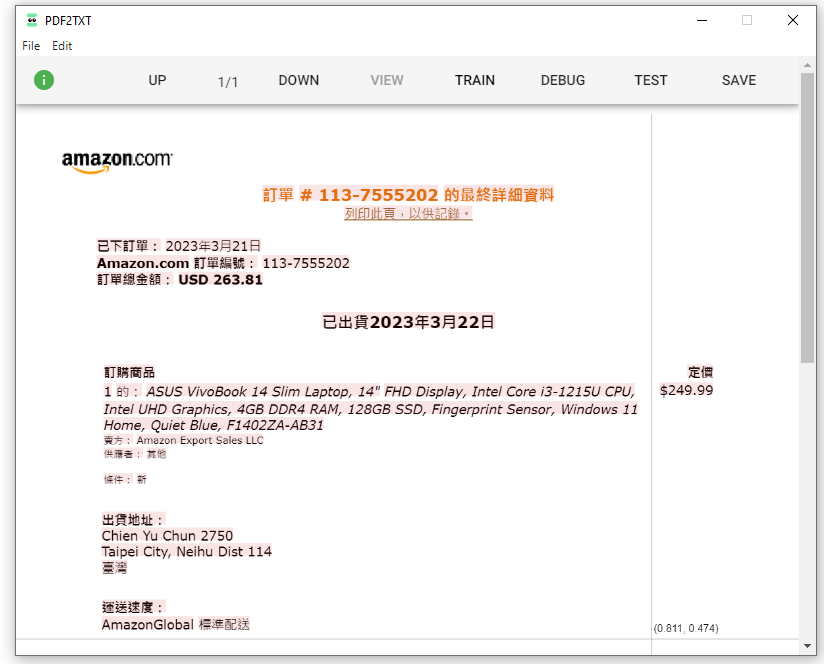Select the order title 113-7555202 heading

click(408, 195)
